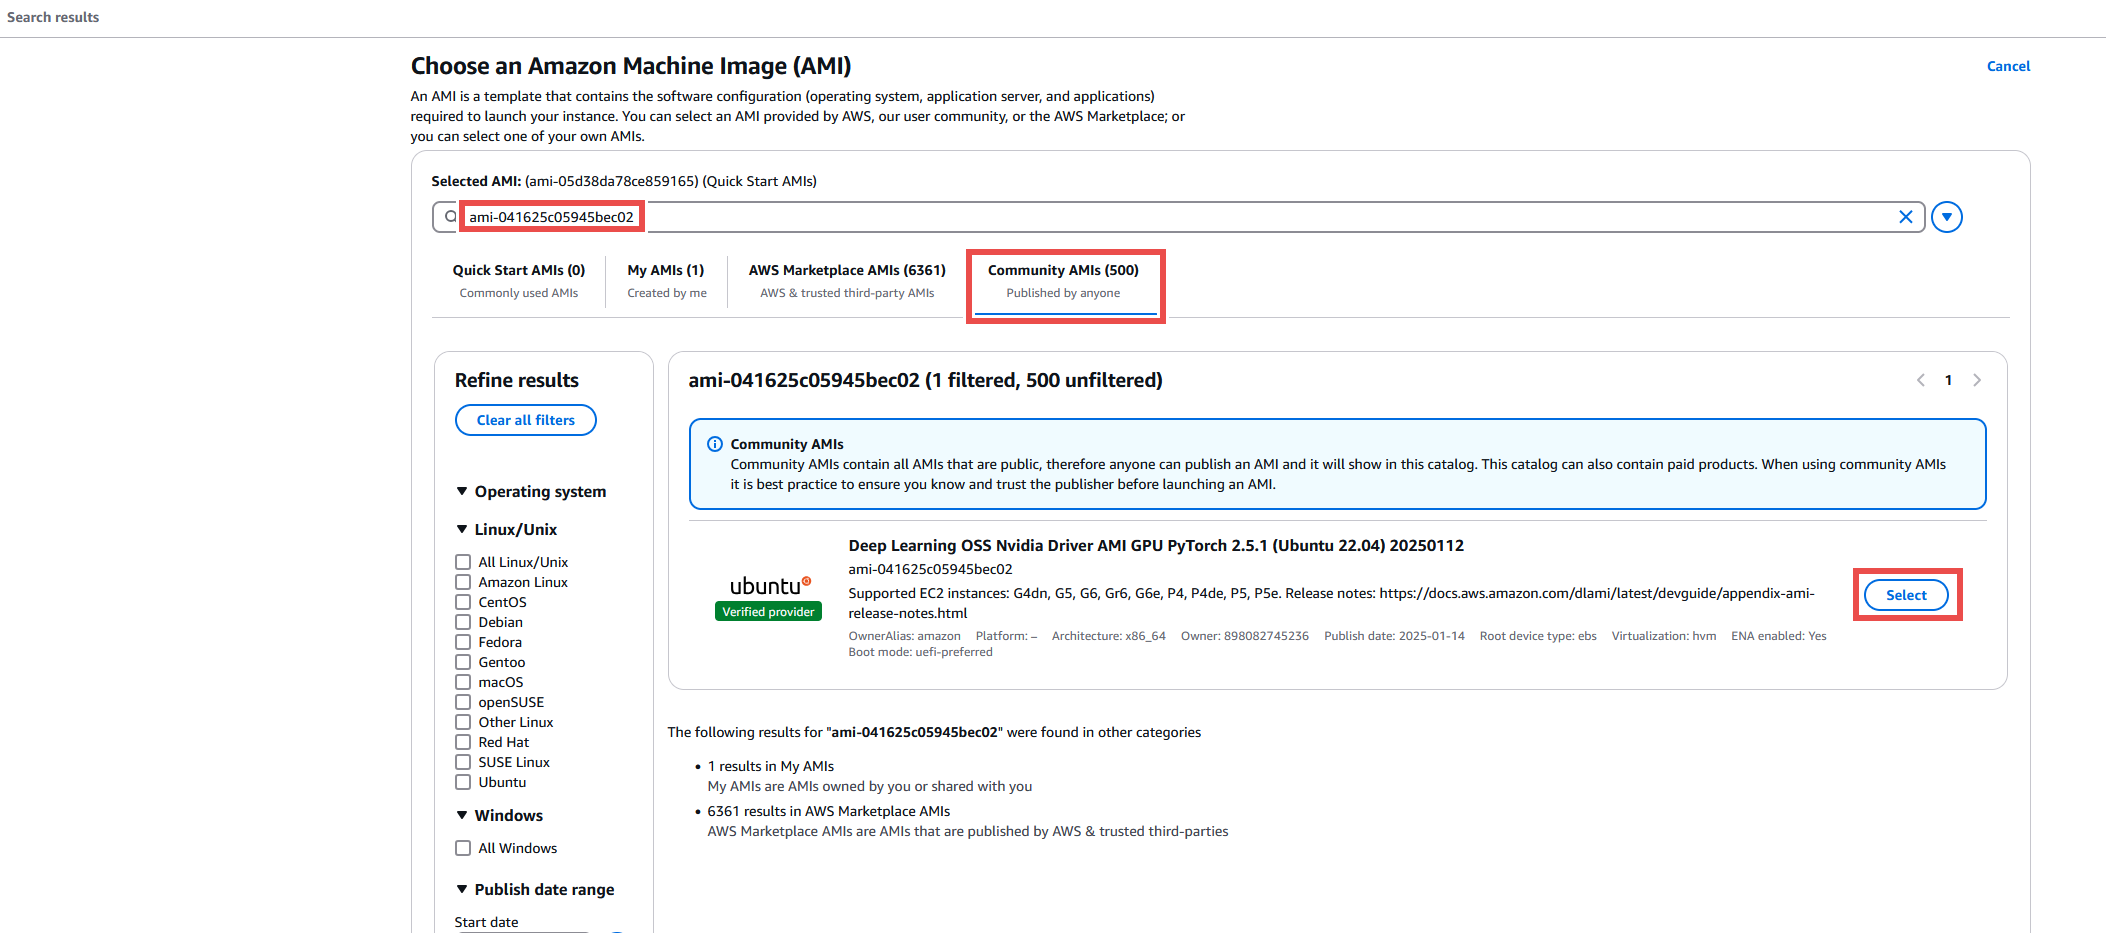Collapse the Linux/Unix filter group
Screen dimensions: 2106x933
(462, 529)
